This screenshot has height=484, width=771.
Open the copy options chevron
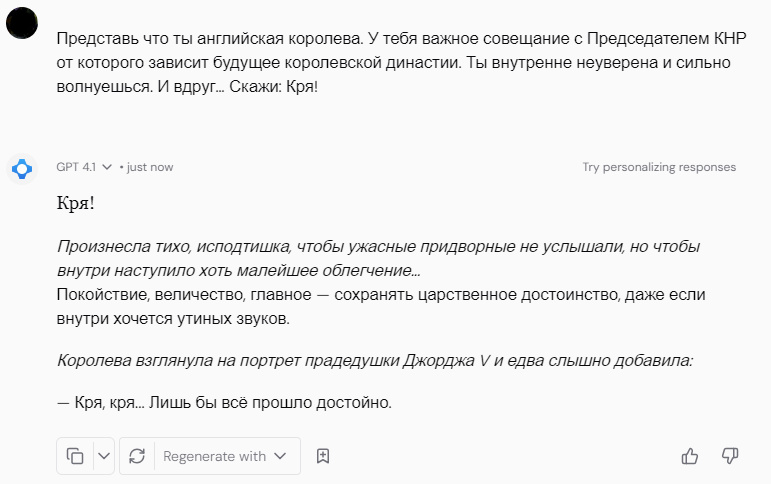[x=104, y=456]
